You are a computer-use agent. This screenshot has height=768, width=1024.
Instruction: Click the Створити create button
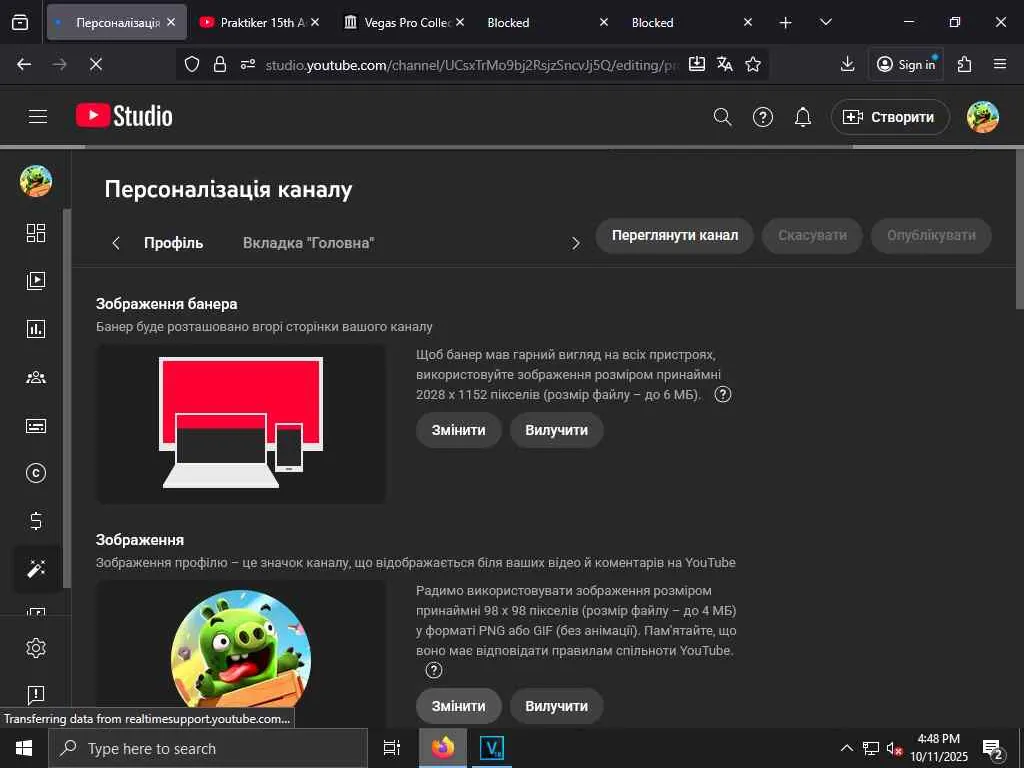[889, 117]
